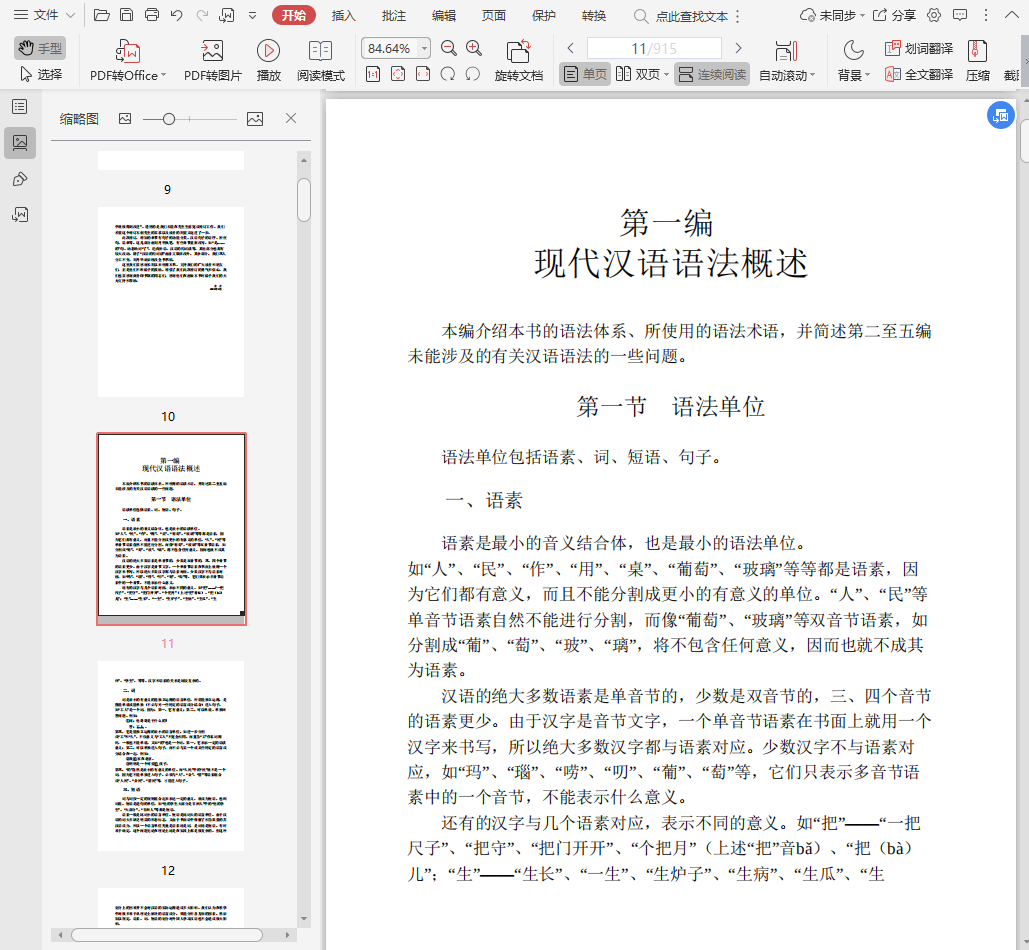This screenshot has height=950, width=1029.
Task: Open the 页面 tab
Action: tap(494, 15)
